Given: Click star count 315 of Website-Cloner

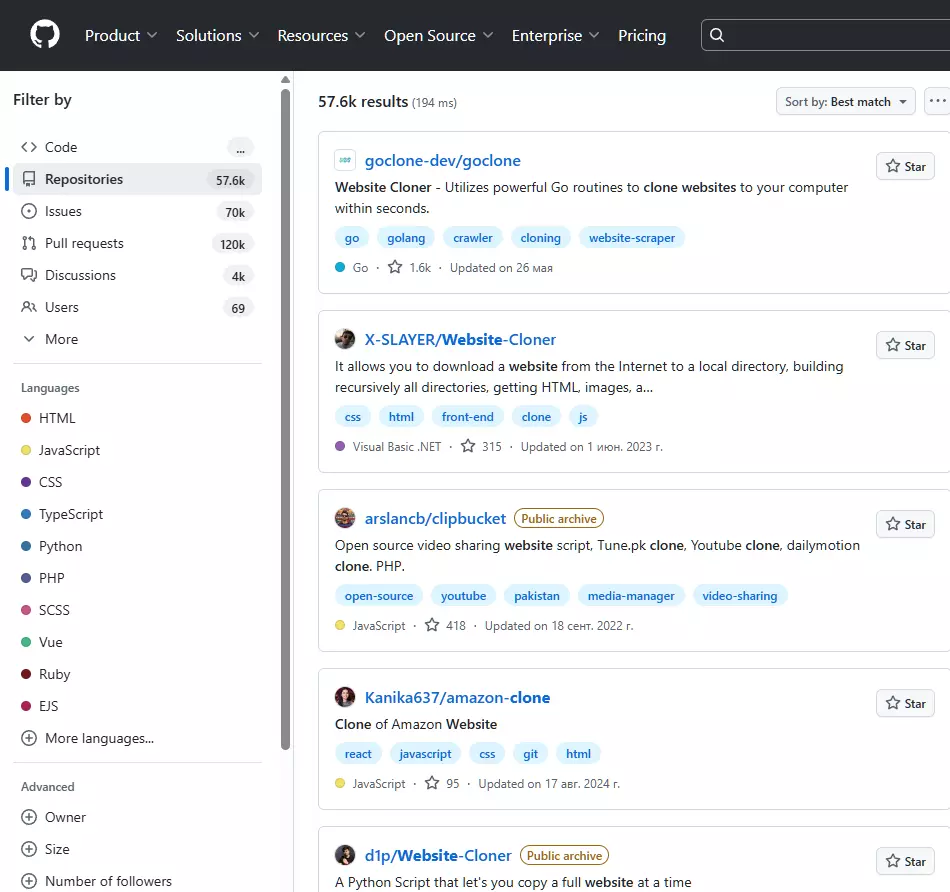Looking at the screenshot, I should [x=481, y=447].
